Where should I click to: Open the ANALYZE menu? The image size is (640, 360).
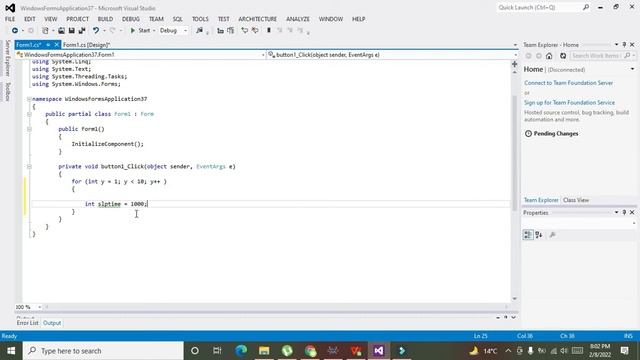[298, 19]
